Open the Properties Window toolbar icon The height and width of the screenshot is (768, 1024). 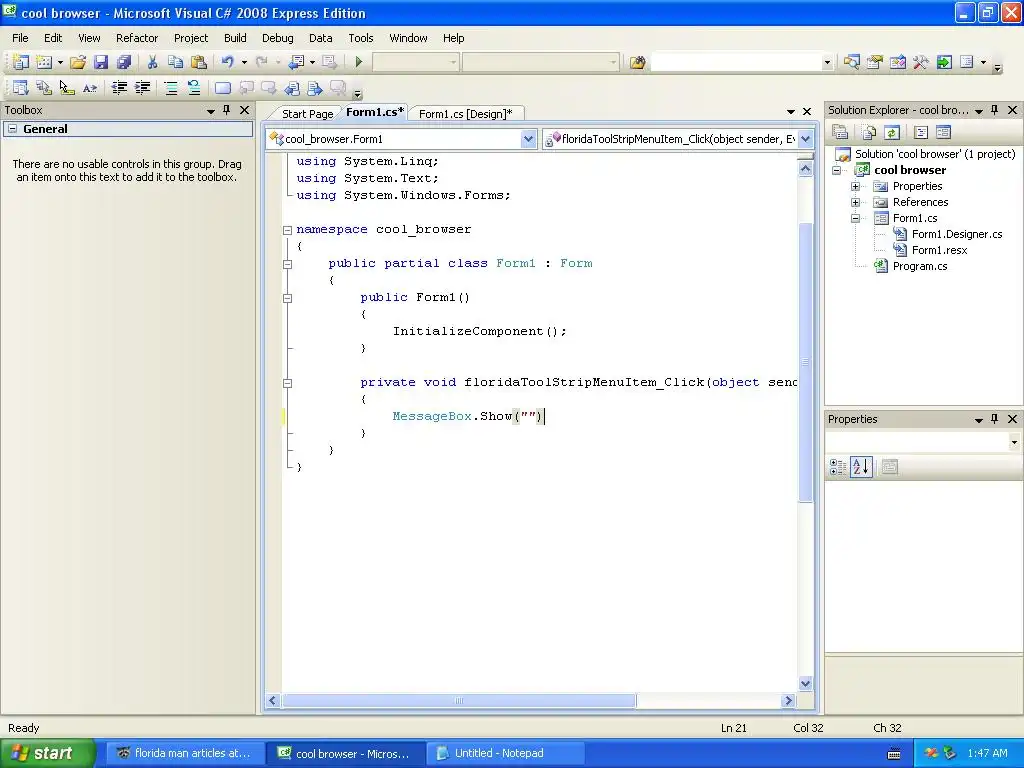point(874,62)
